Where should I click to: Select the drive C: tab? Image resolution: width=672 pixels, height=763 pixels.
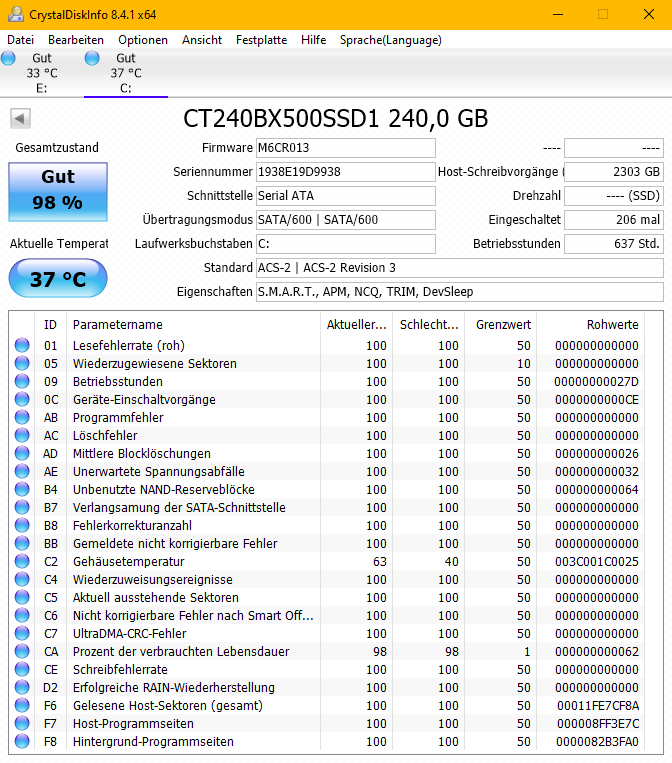point(126,73)
